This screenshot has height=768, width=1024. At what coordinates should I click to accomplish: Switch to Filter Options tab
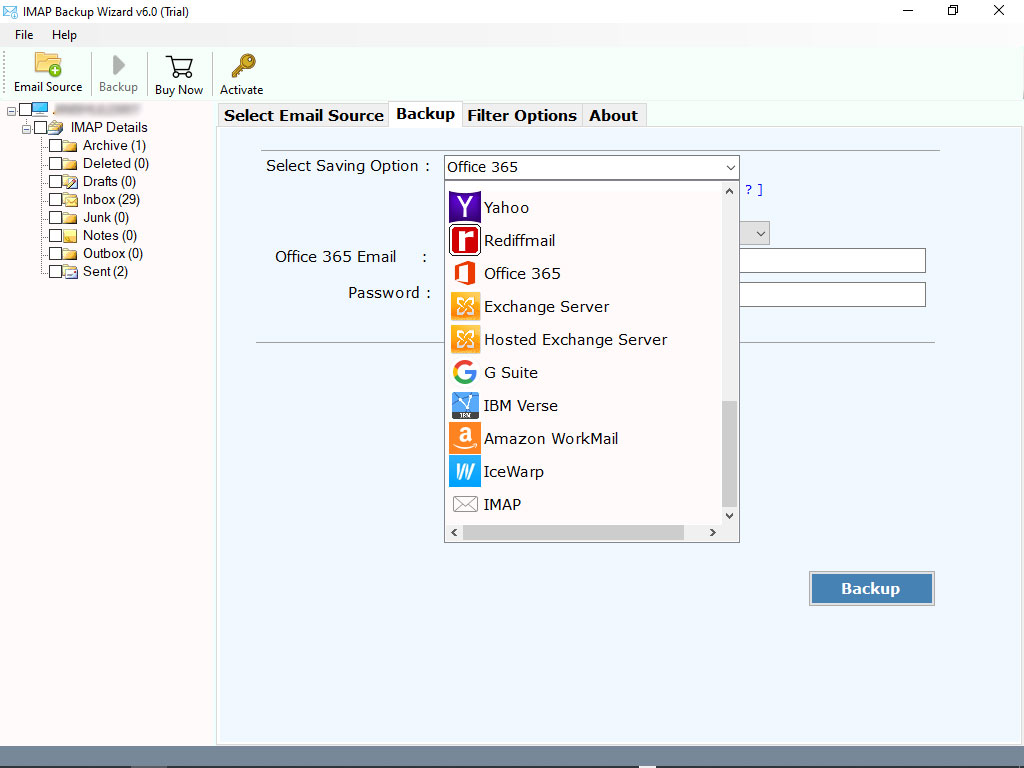522,115
